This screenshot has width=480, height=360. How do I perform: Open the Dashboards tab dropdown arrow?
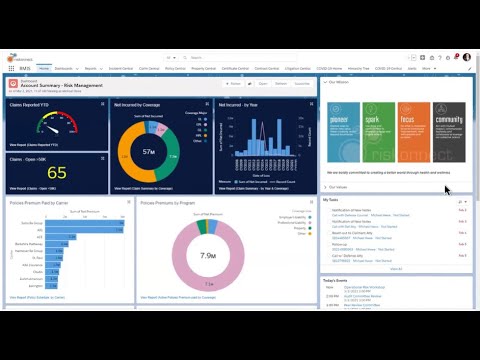pyautogui.click(x=77, y=69)
